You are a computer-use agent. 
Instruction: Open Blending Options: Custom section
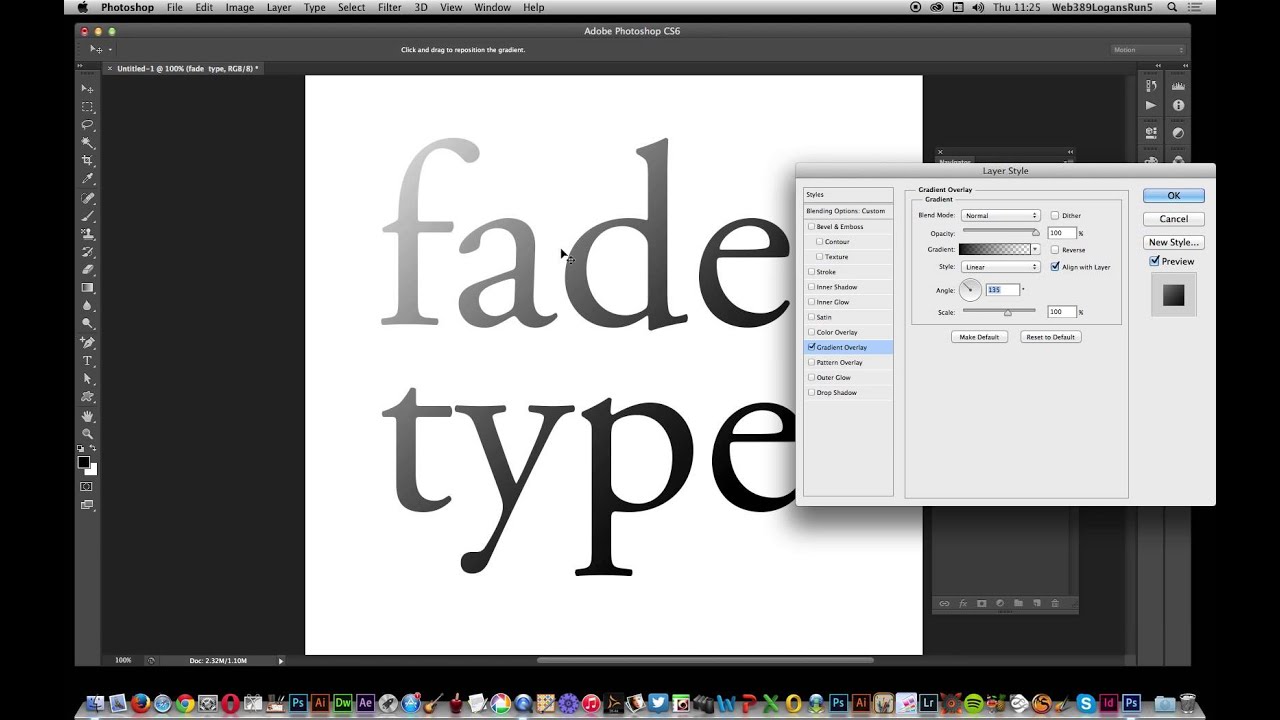point(848,211)
